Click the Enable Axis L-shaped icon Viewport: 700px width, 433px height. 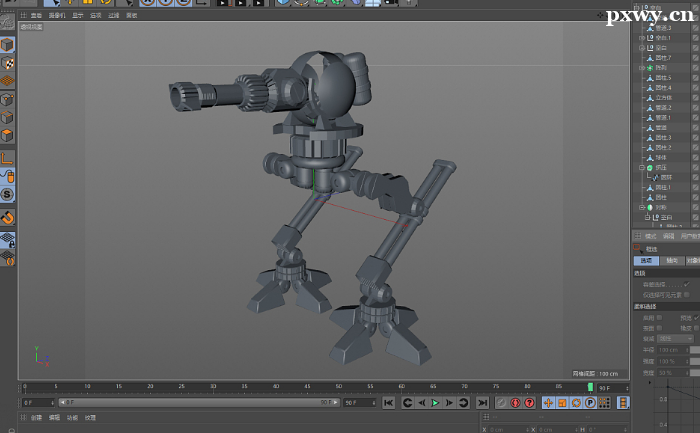click(x=7, y=158)
